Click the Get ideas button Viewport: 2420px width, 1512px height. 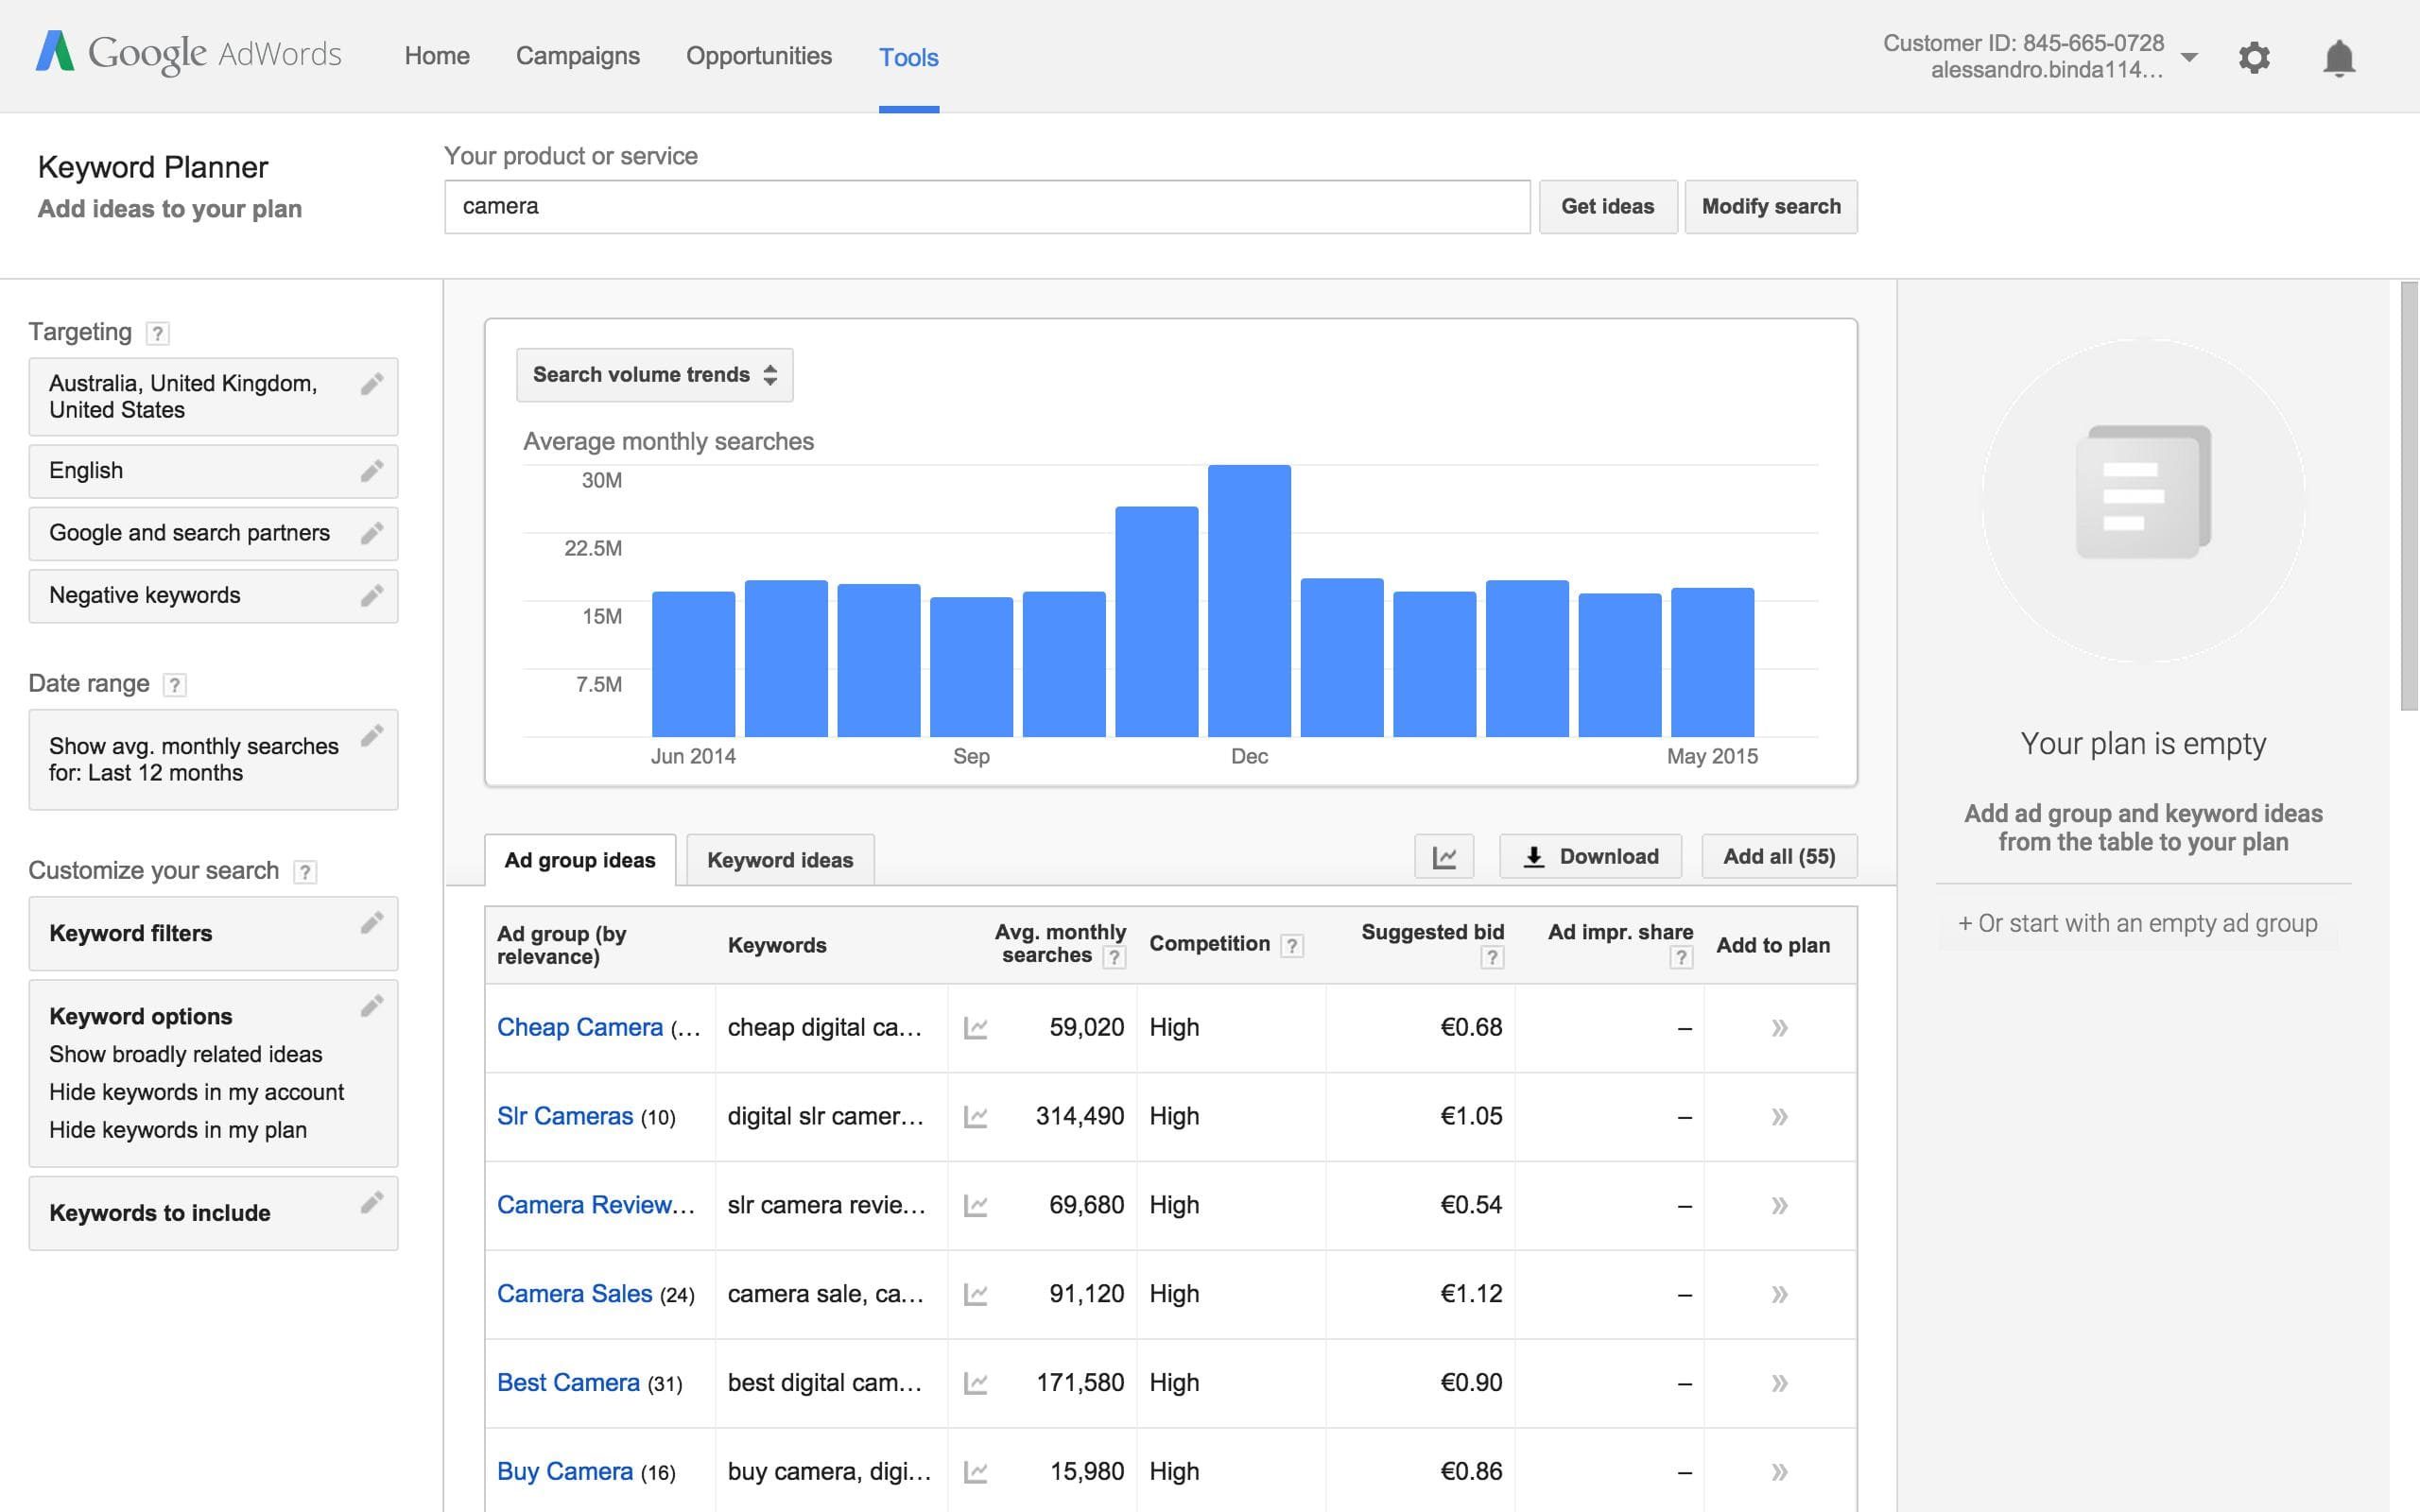tap(1607, 206)
